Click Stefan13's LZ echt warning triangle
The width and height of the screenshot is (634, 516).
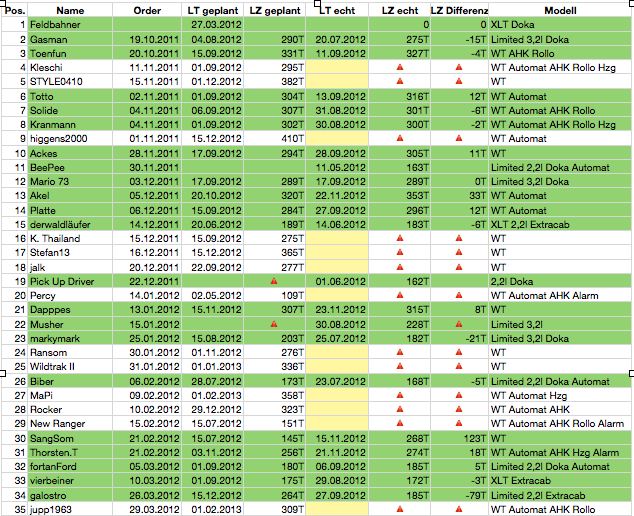[400, 252]
